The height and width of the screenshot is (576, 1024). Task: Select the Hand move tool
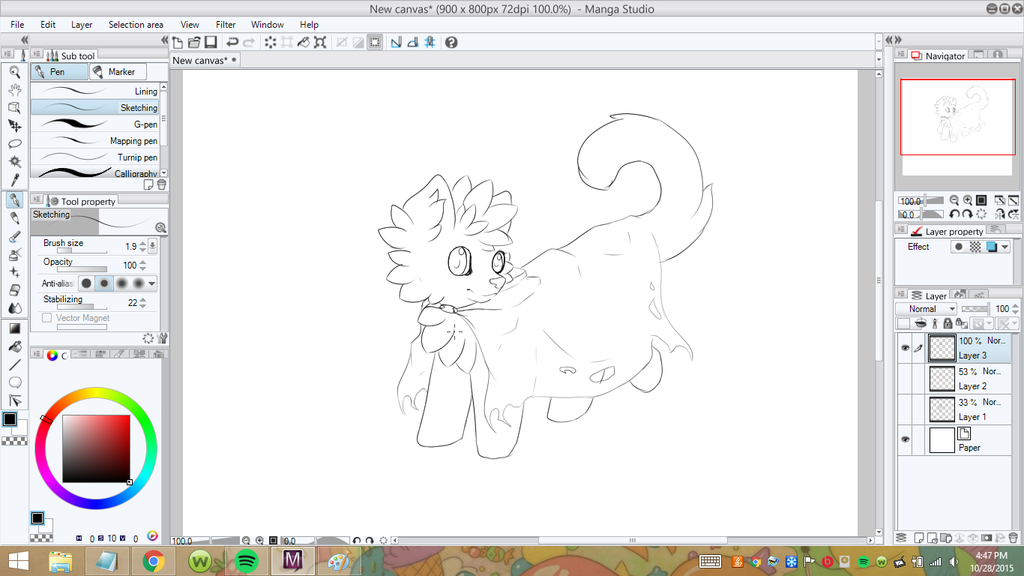(x=14, y=89)
